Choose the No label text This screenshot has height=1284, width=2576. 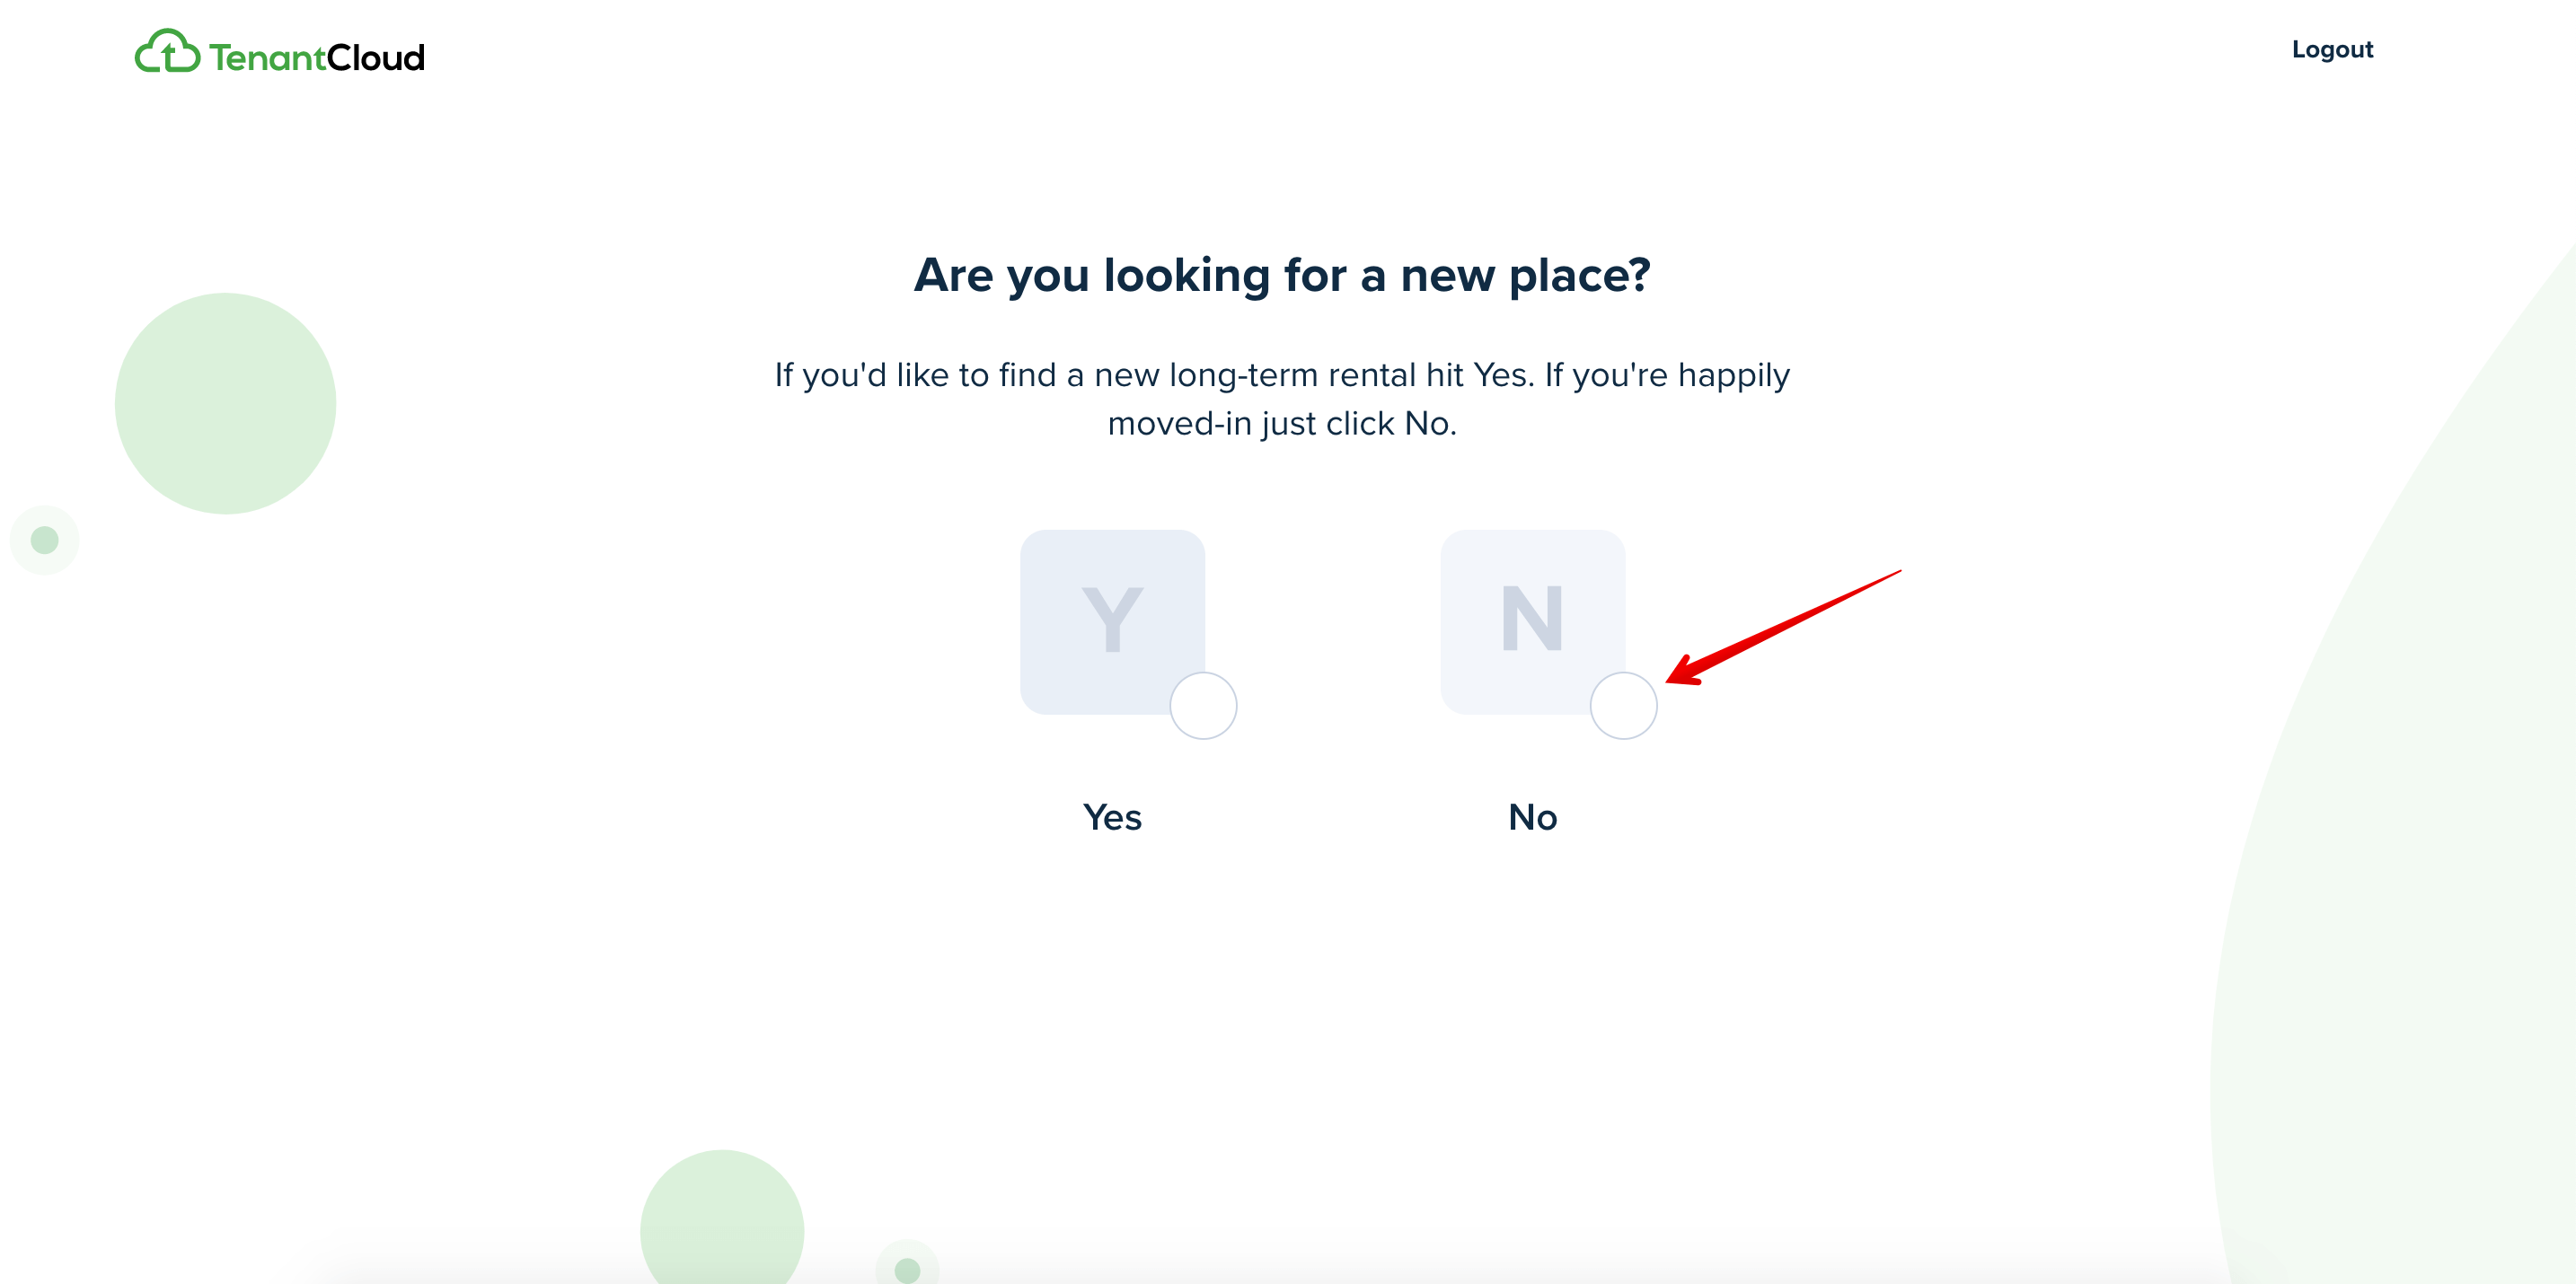point(1532,817)
